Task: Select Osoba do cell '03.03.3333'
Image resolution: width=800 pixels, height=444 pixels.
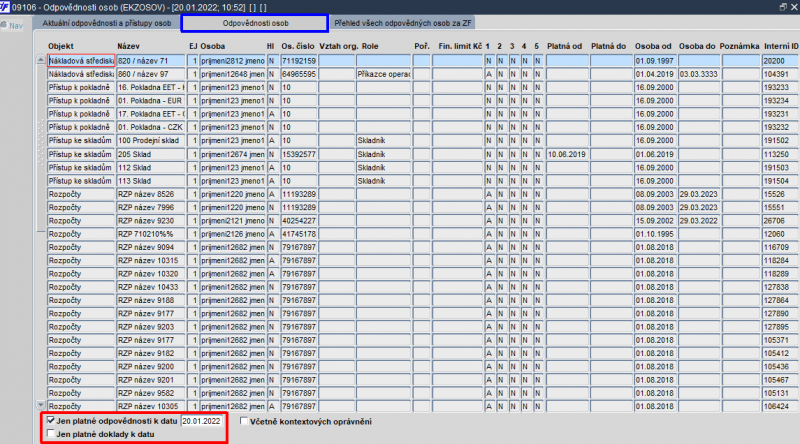Action: click(698, 74)
